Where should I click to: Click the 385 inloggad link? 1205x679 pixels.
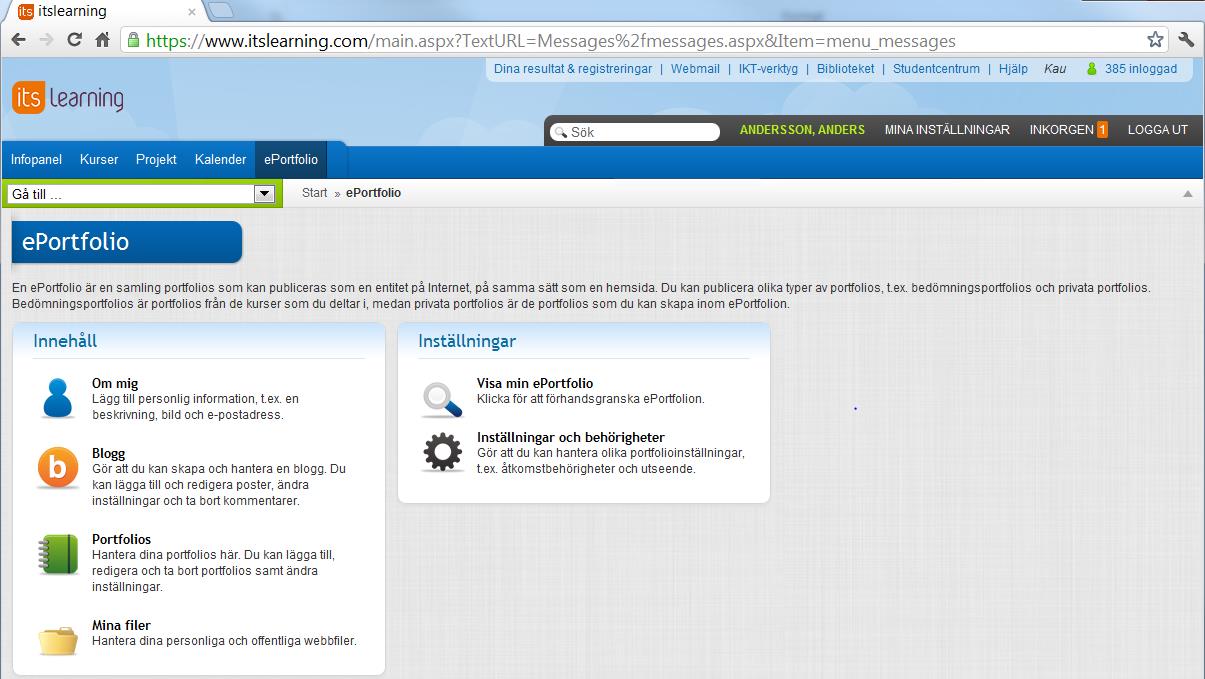pyautogui.click(x=1141, y=69)
